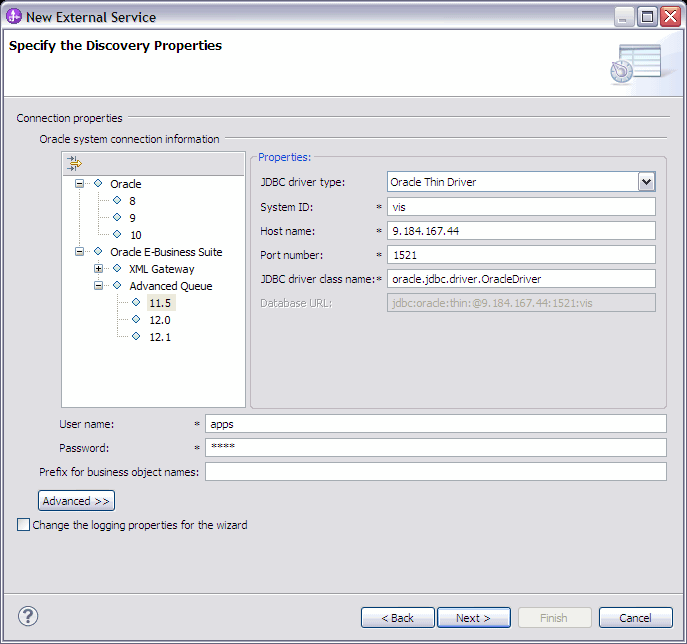The image size is (687, 644).
Task: Collapse the Oracle E-Business Suite node
Action: 79,251
